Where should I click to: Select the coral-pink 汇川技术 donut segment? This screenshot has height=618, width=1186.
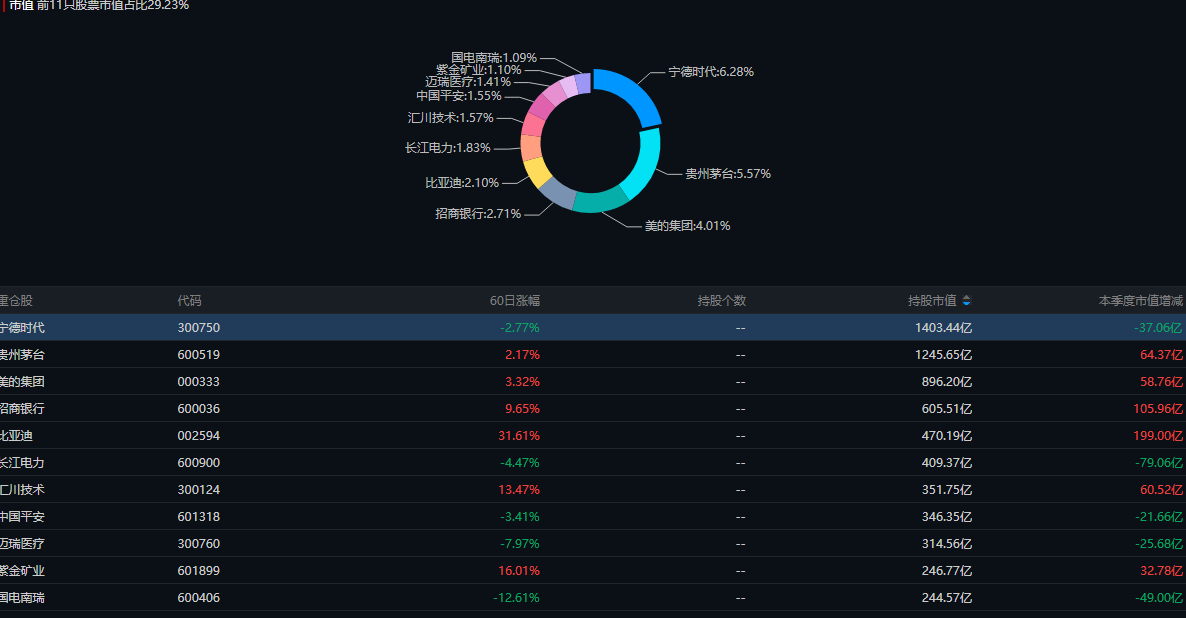pyautogui.click(x=534, y=126)
